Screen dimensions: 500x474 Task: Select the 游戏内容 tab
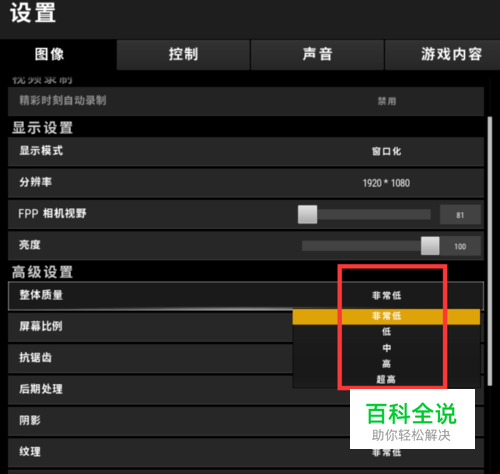point(443,55)
